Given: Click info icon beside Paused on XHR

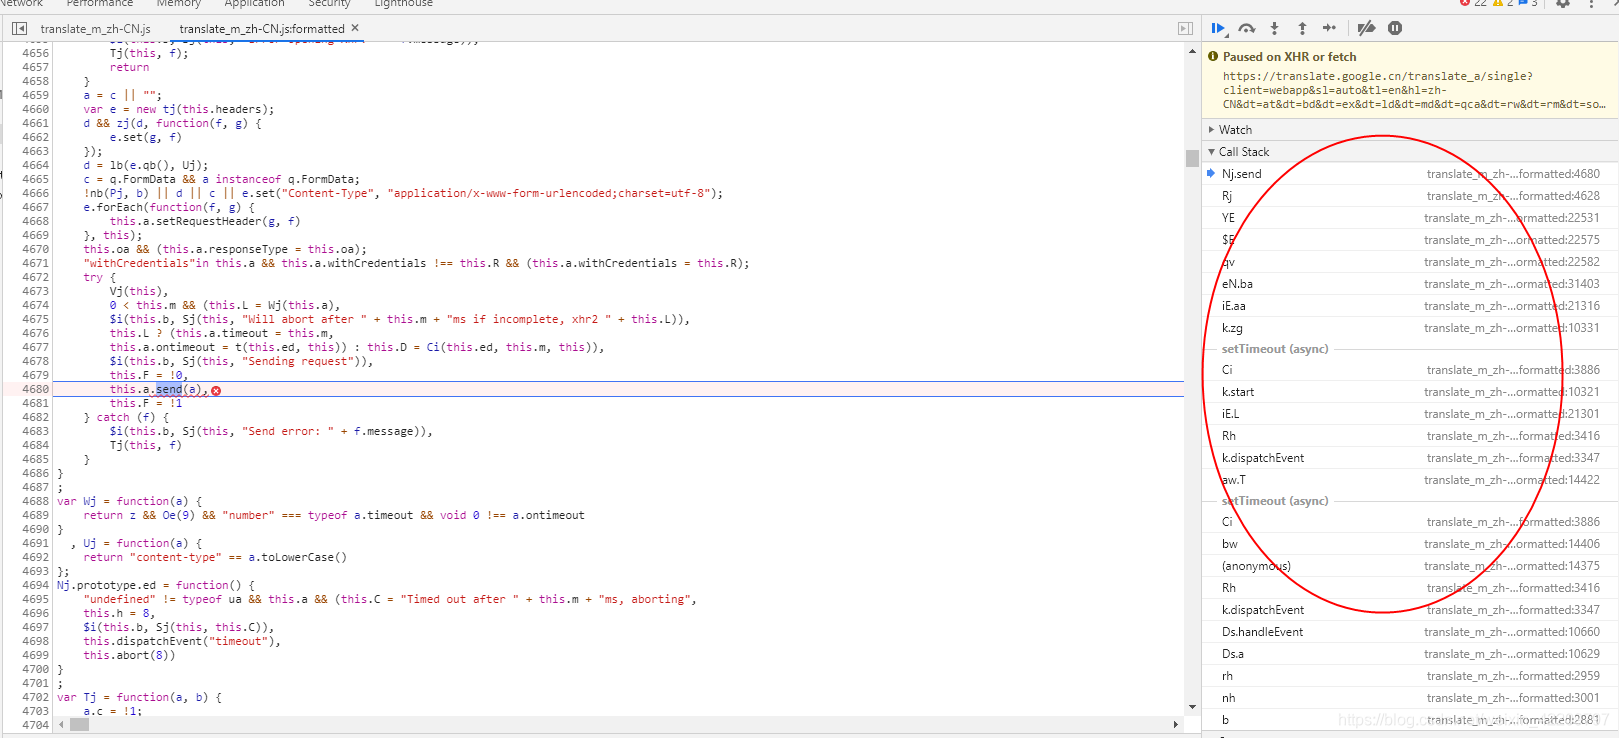Looking at the screenshot, I should pyautogui.click(x=1213, y=57).
